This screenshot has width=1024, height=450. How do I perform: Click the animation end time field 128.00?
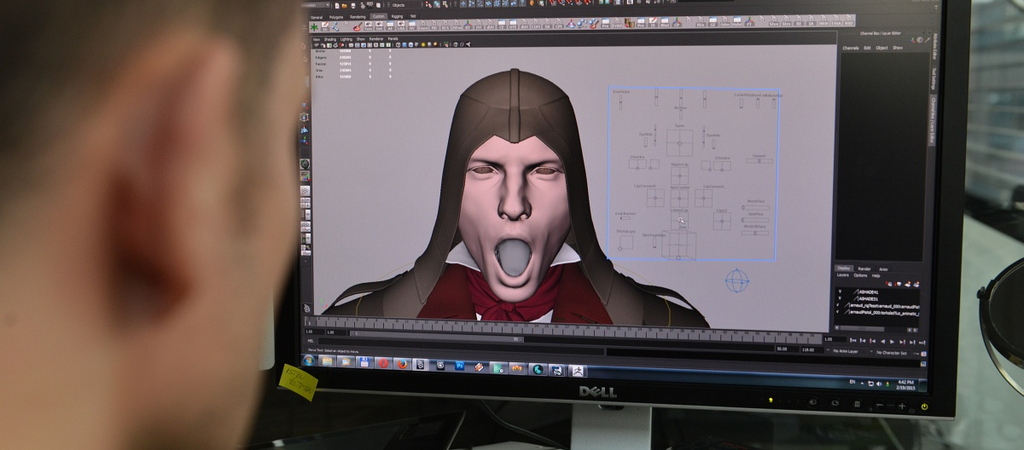pyautogui.click(x=812, y=349)
